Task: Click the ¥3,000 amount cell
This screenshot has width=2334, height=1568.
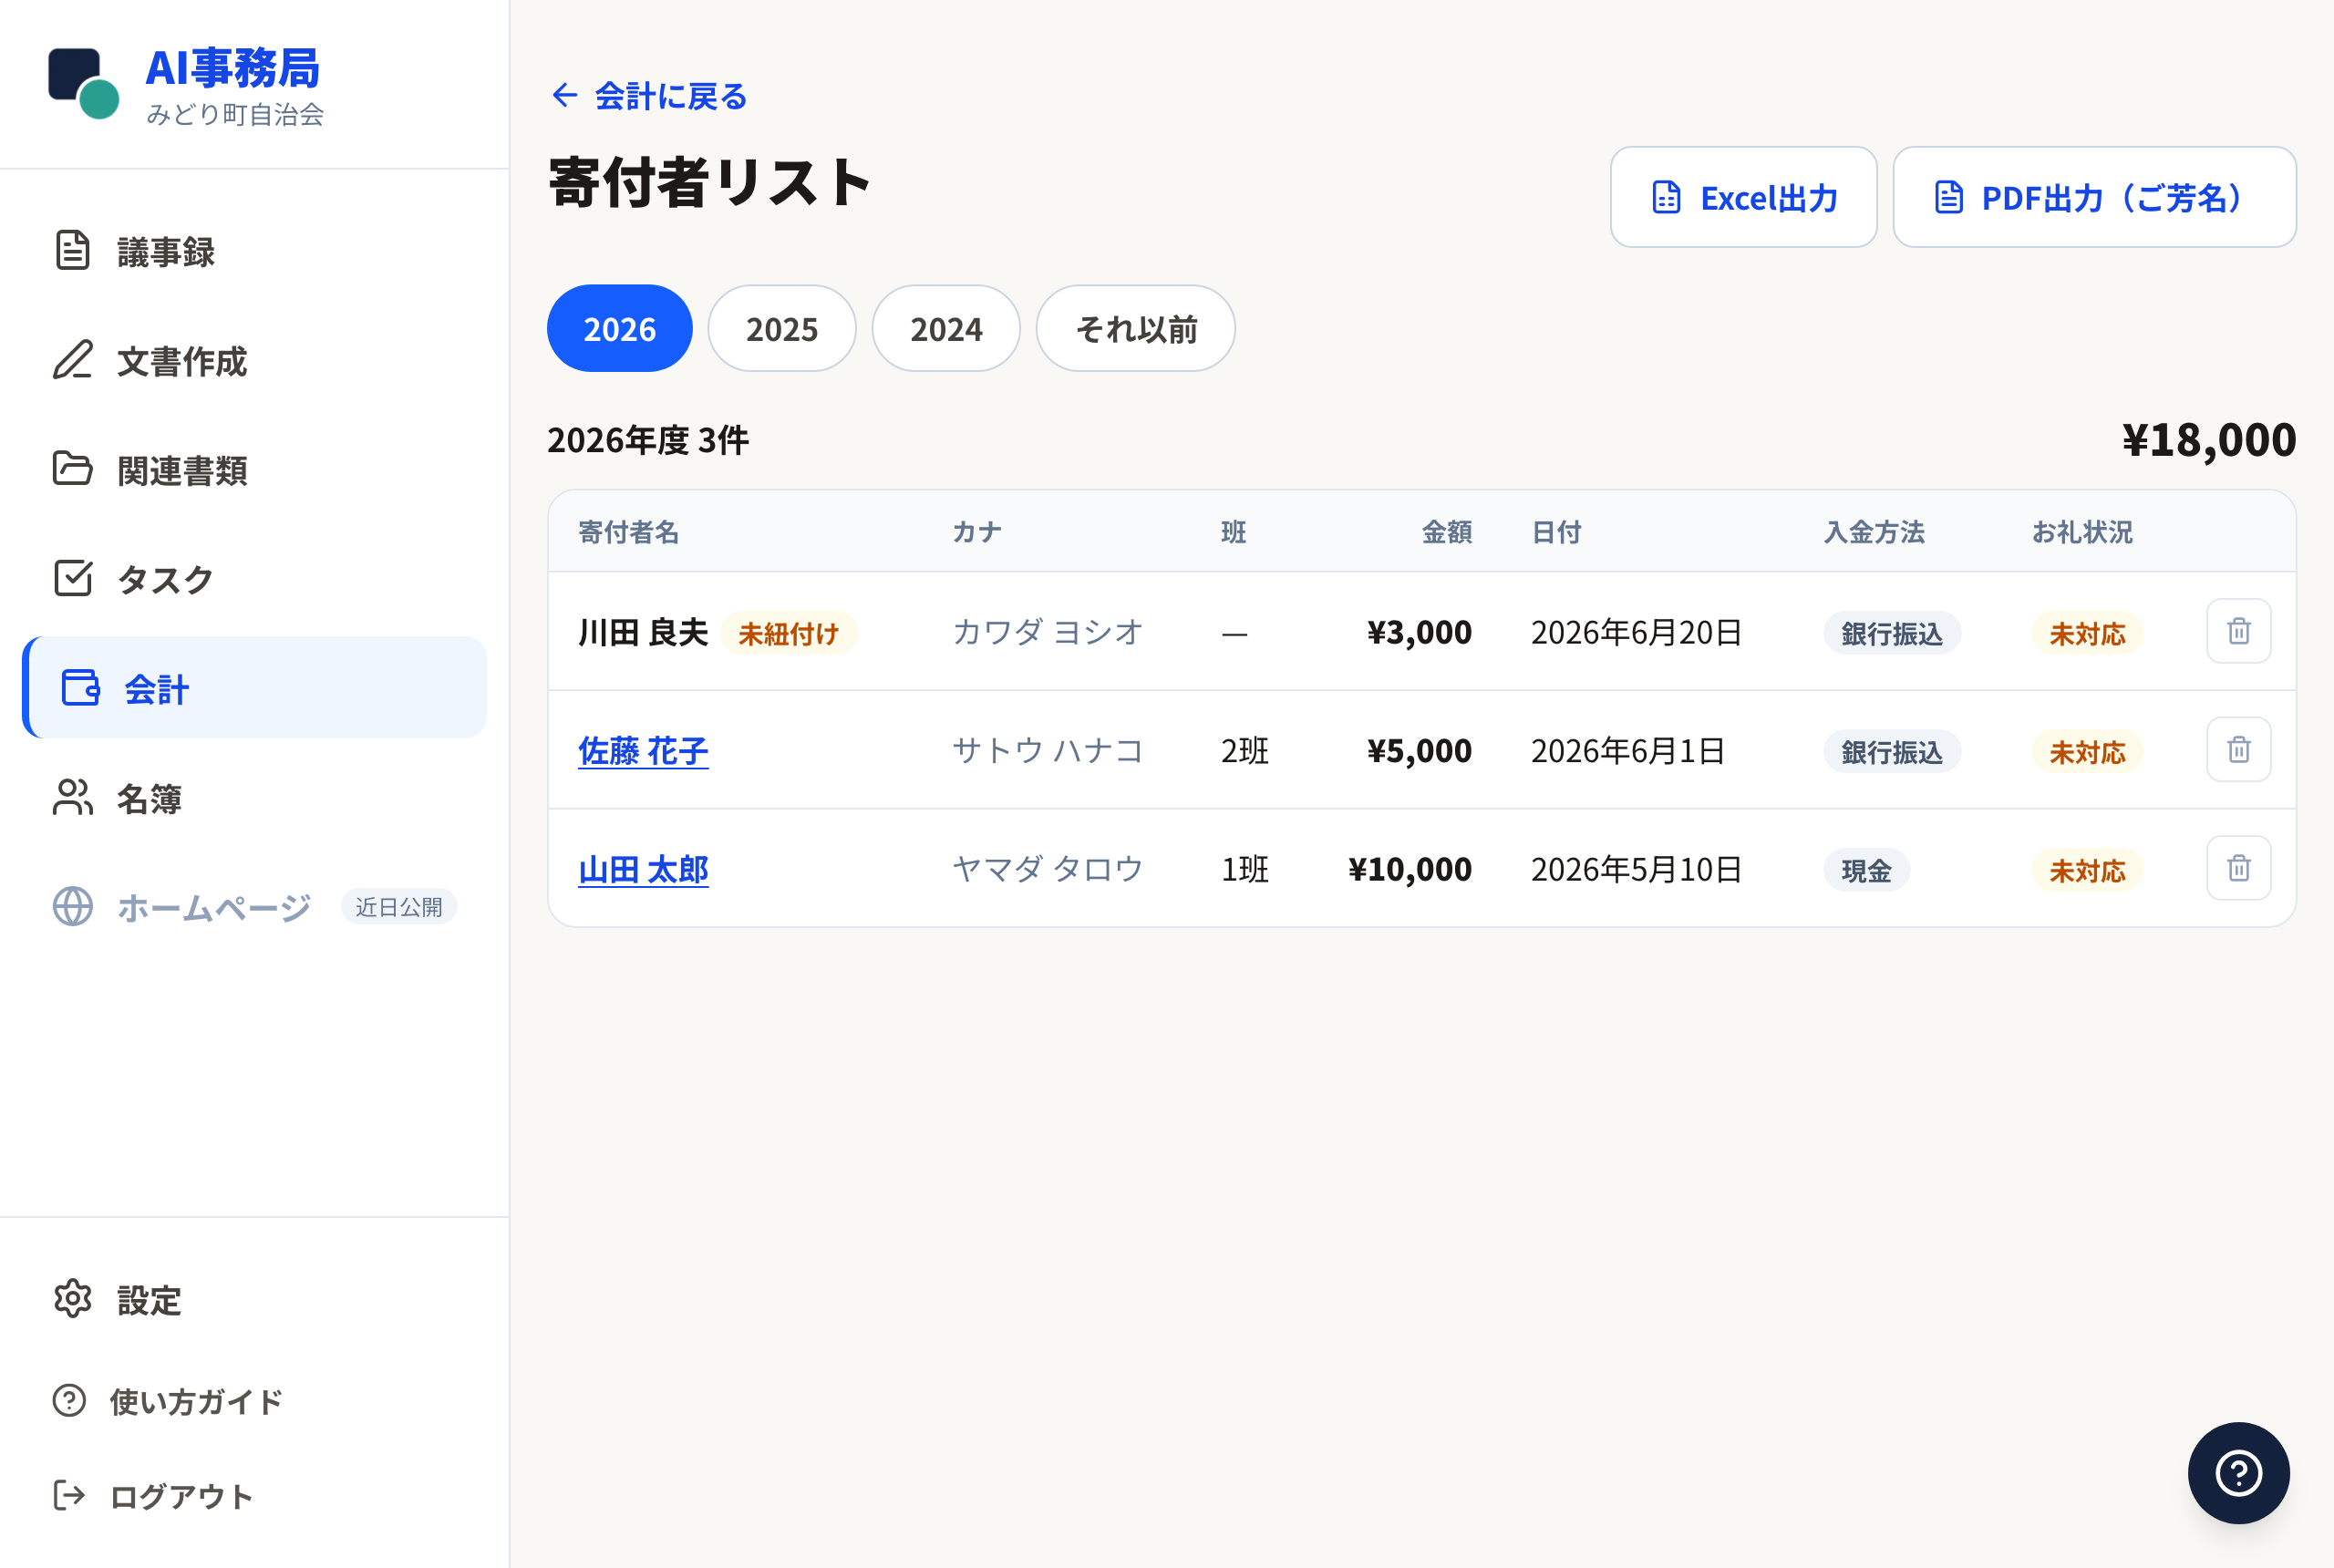Action: coord(1419,632)
